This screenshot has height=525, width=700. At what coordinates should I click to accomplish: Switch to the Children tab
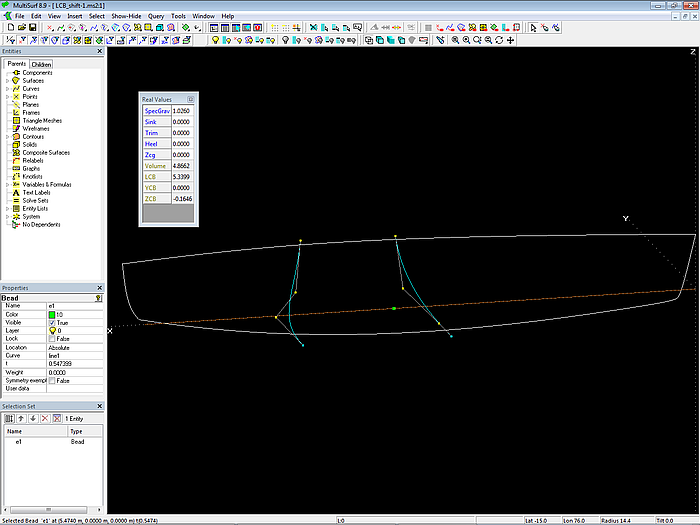(41, 64)
